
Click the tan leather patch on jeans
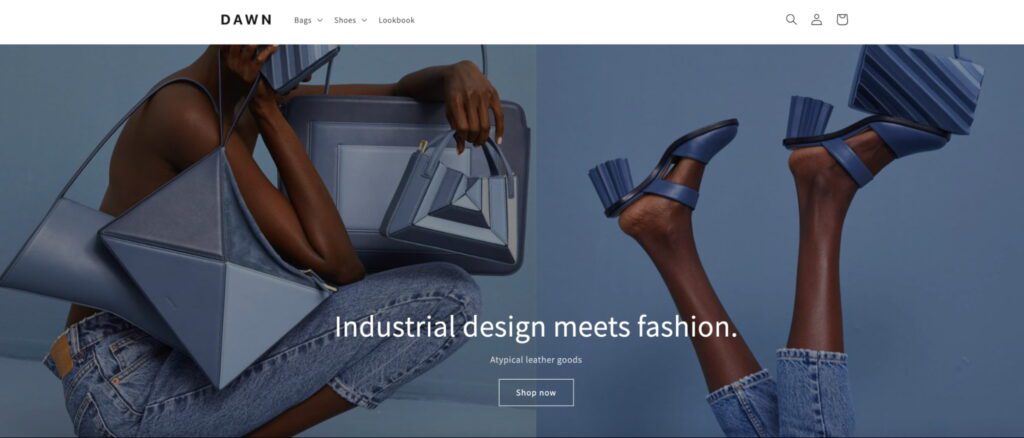[61, 356]
